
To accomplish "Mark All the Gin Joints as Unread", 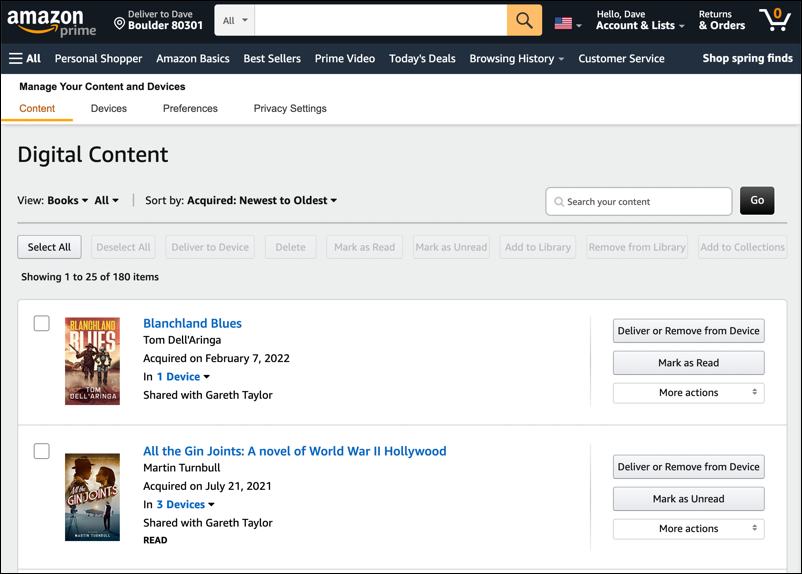I will coord(688,499).
